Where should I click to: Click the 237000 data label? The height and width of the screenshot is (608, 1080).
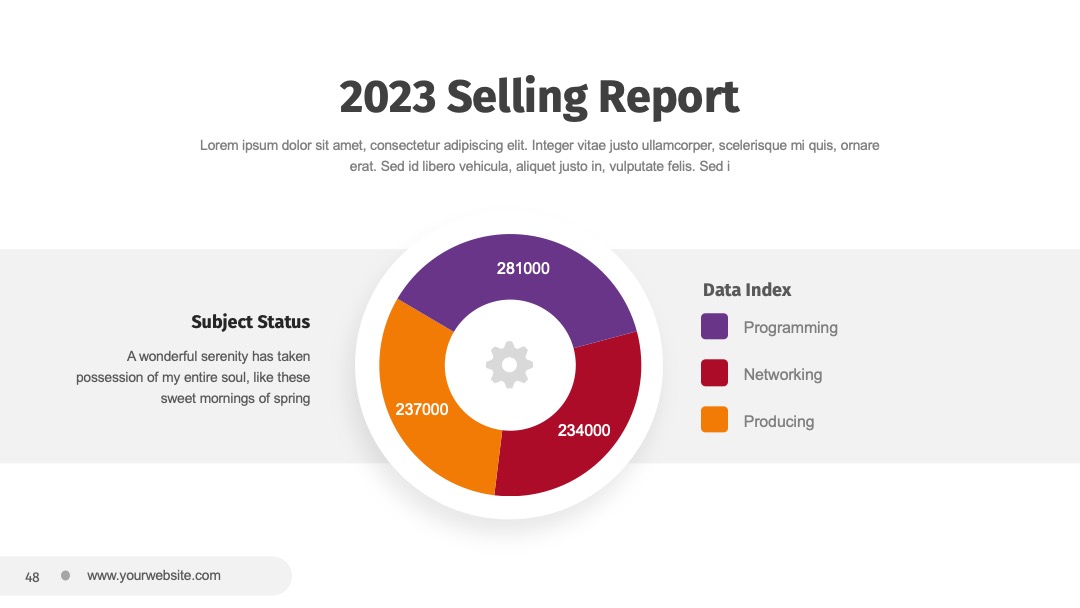tap(422, 410)
